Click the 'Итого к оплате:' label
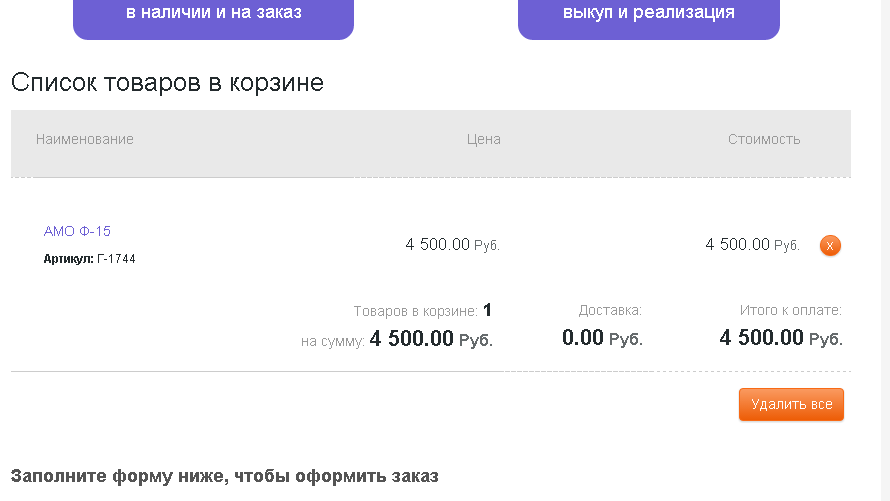890x501 pixels. (790, 311)
